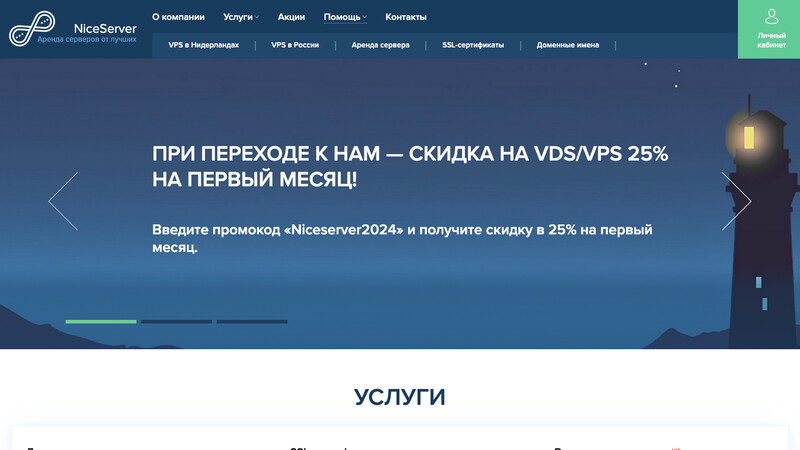The width and height of the screenshot is (800, 450).
Task: Open Доменные имена link
Action: pos(567,45)
